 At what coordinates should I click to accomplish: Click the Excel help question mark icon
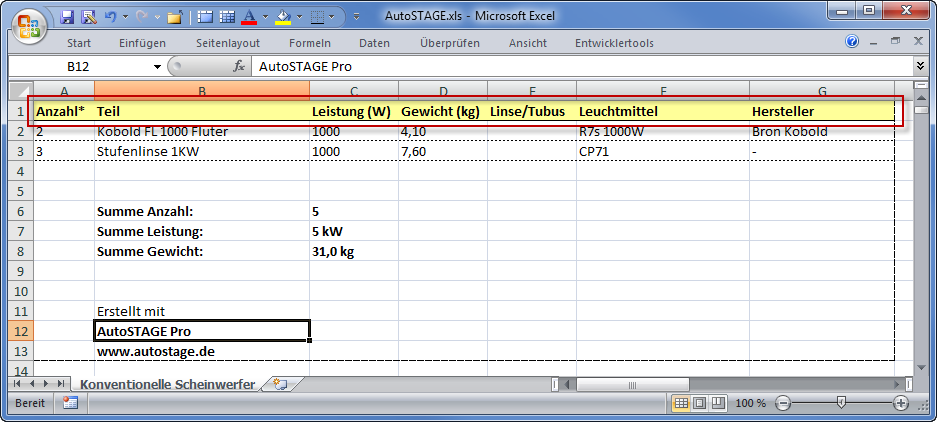(852, 43)
